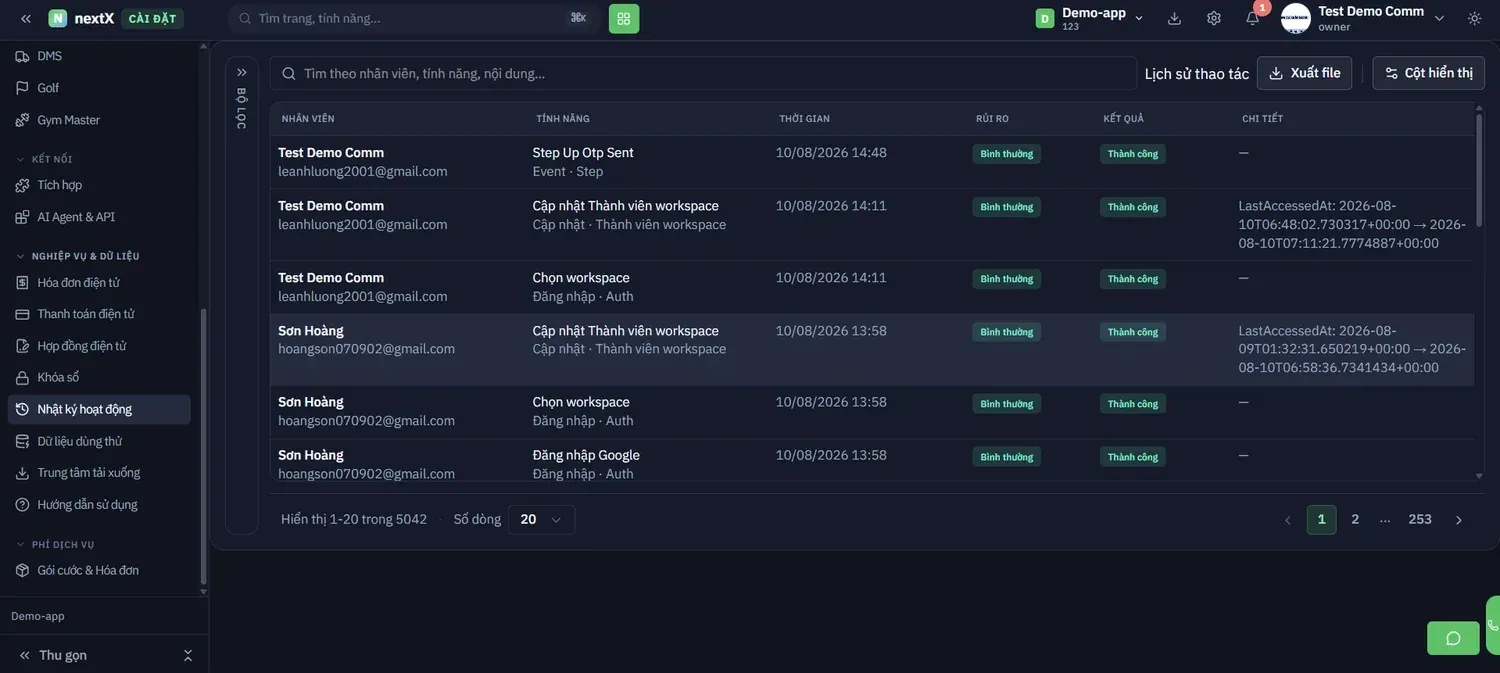Image resolution: width=1500 pixels, height=673 pixels.
Task: Open the downloads icon in top bar
Action: point(1174,18)
